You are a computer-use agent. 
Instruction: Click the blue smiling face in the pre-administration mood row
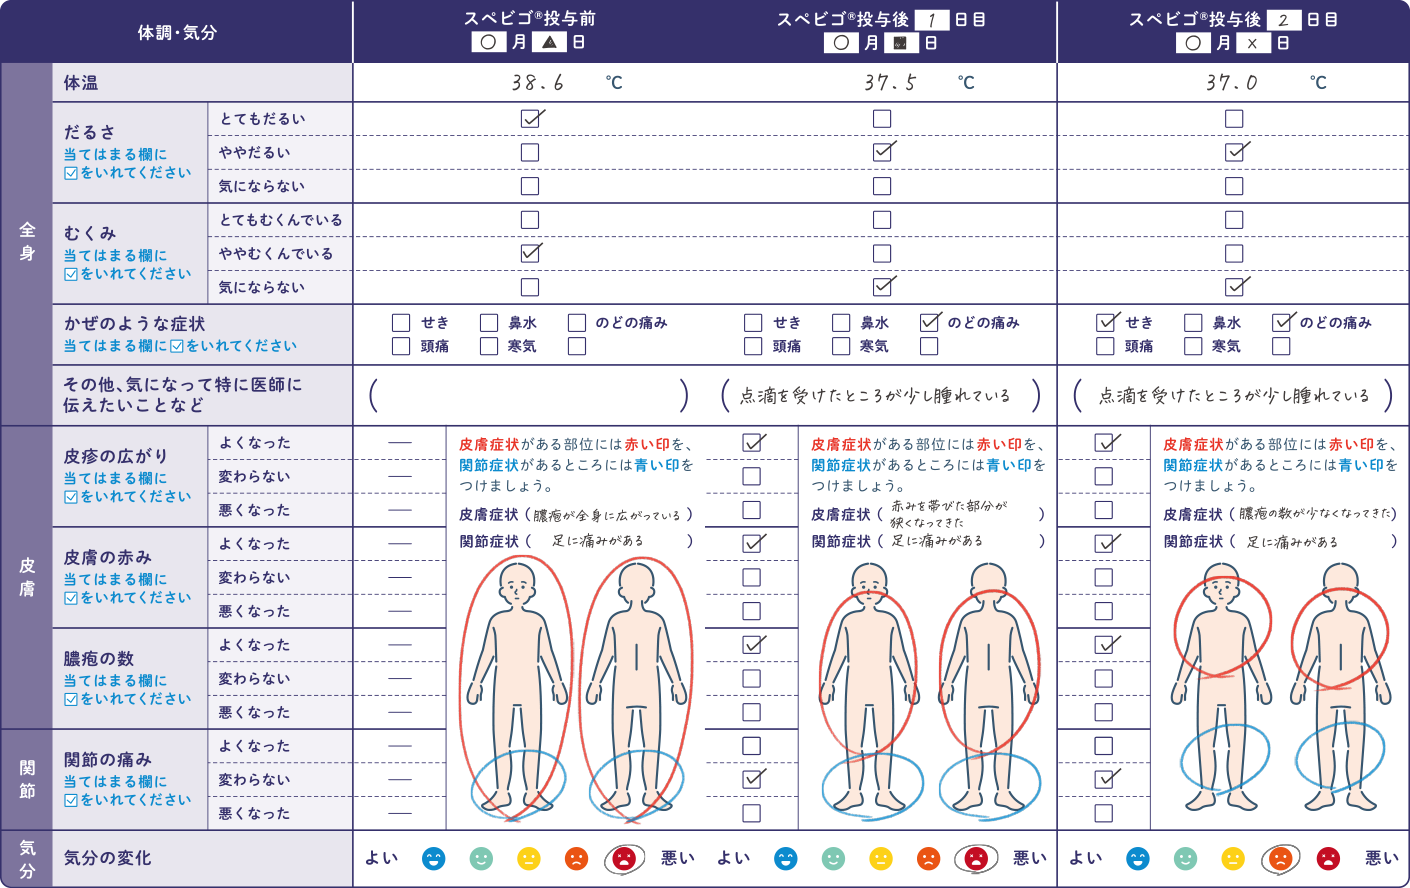(433, 859)
